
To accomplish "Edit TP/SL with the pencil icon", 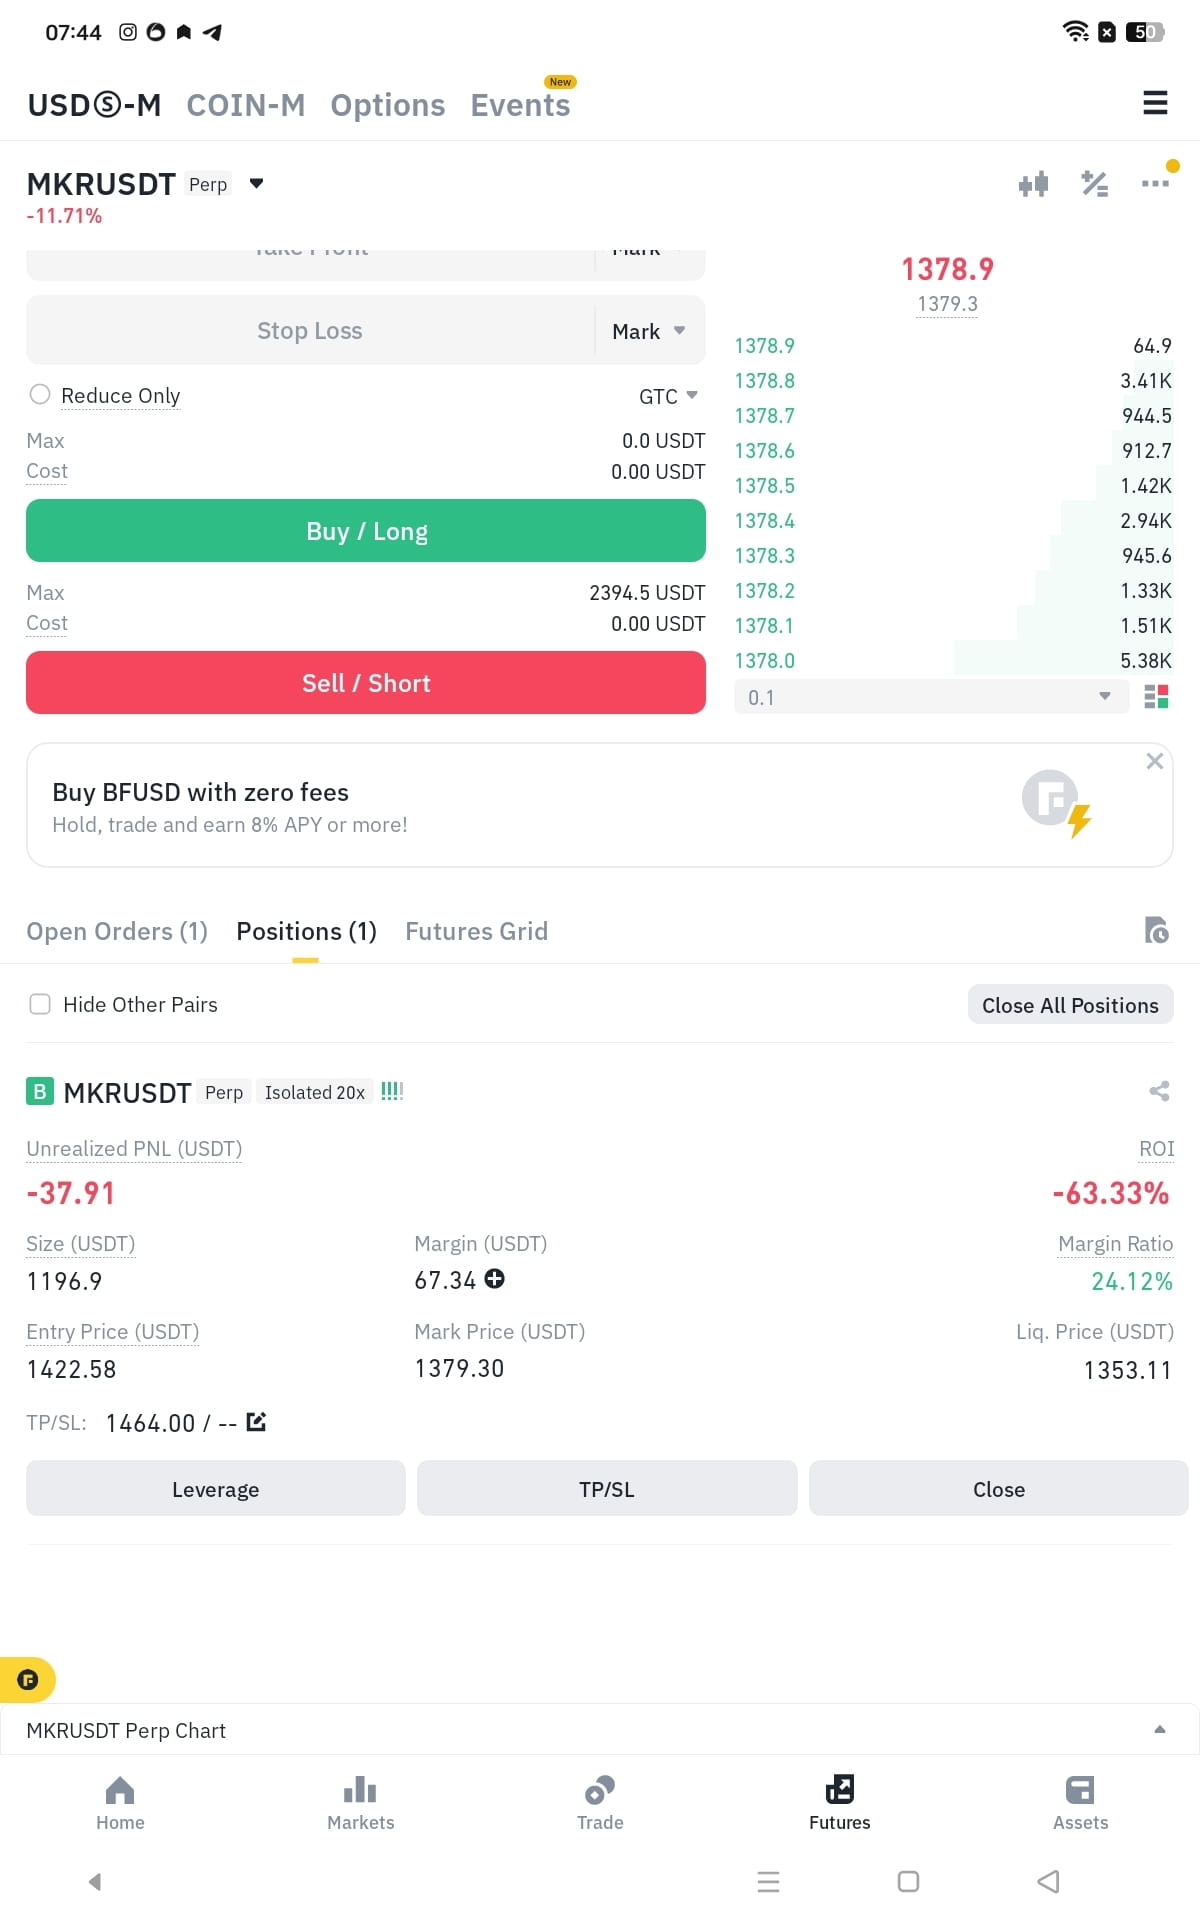I will [x=256, y=1422].
